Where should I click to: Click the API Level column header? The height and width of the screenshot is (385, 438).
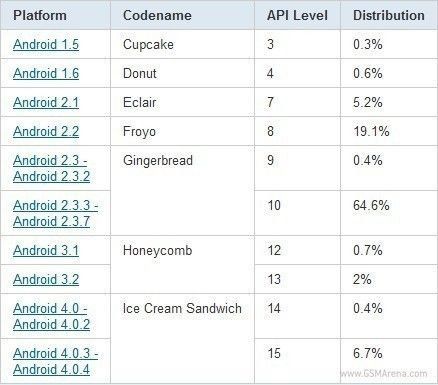pos(297,16)
